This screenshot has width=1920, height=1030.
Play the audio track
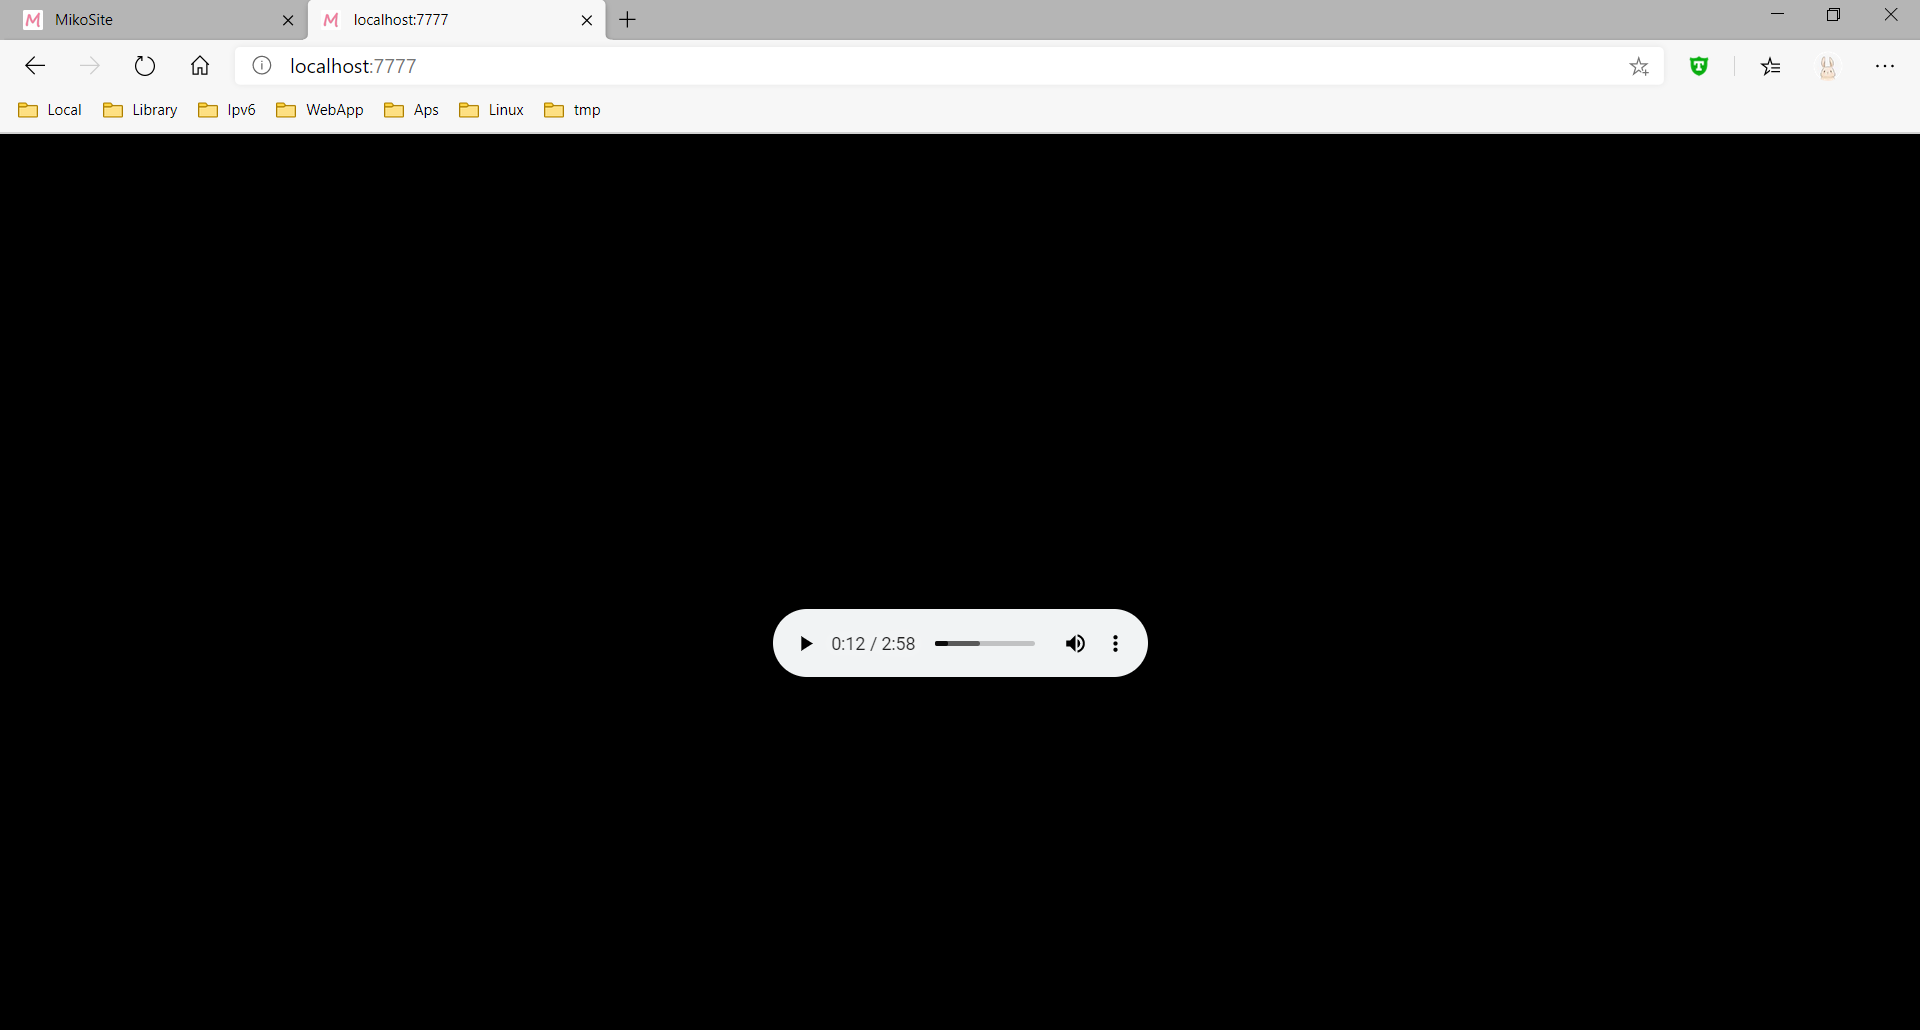[x=806, y=644]
